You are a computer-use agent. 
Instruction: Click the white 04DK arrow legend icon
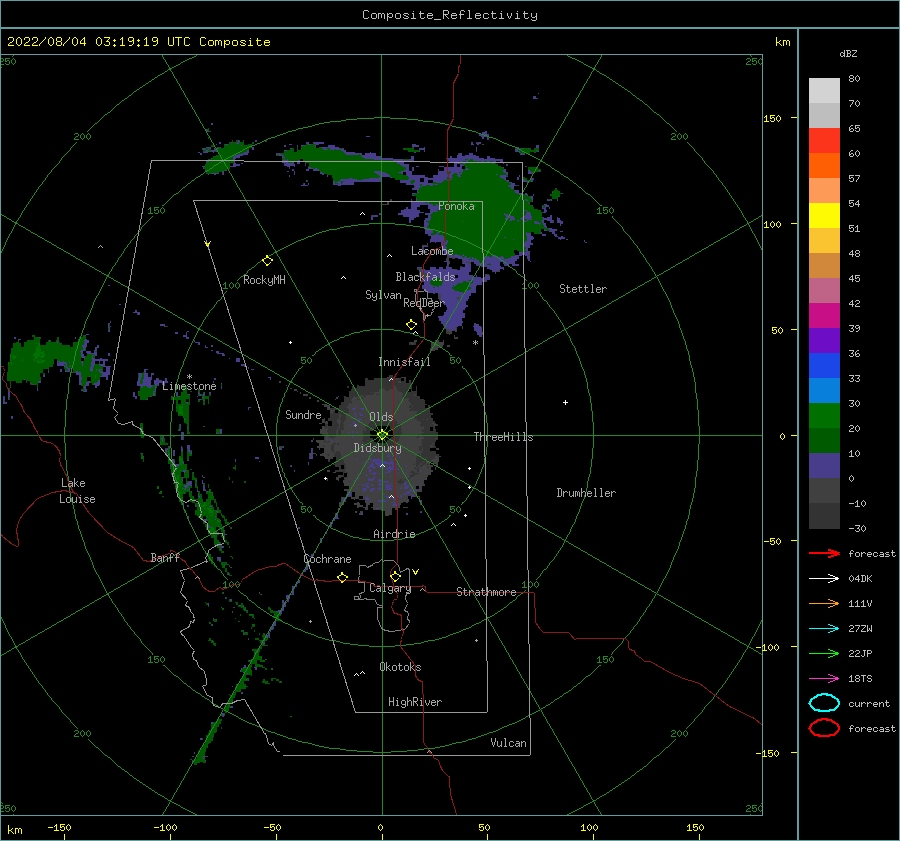(824, 578)
